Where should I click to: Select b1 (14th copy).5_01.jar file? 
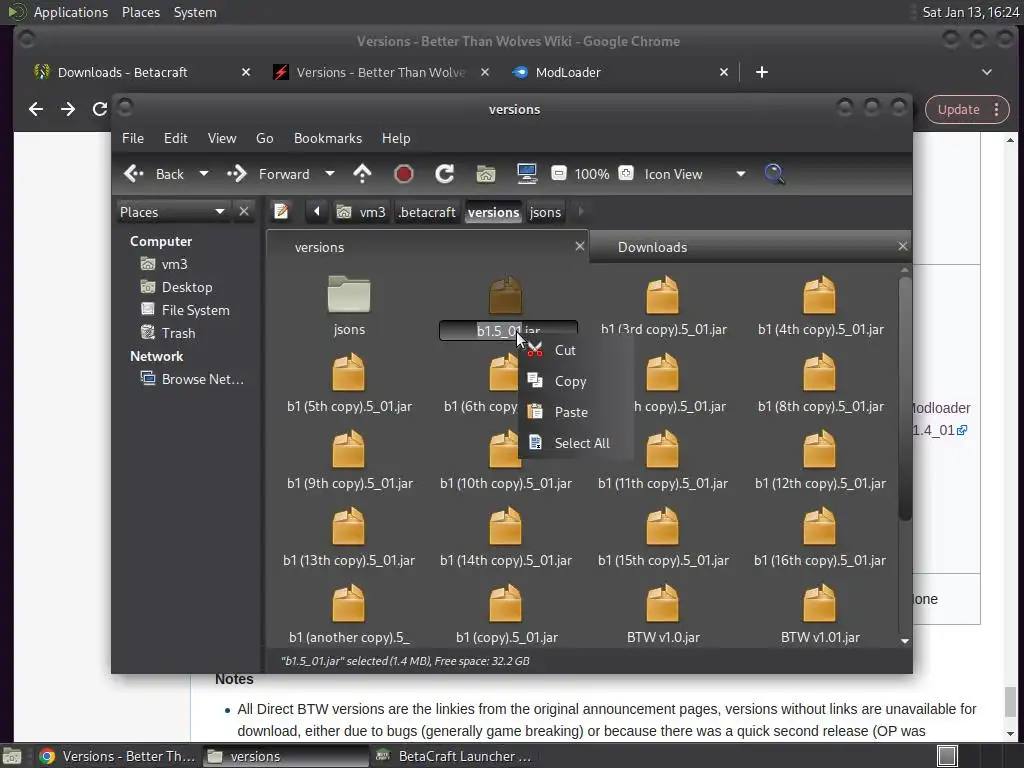point(505,536)
